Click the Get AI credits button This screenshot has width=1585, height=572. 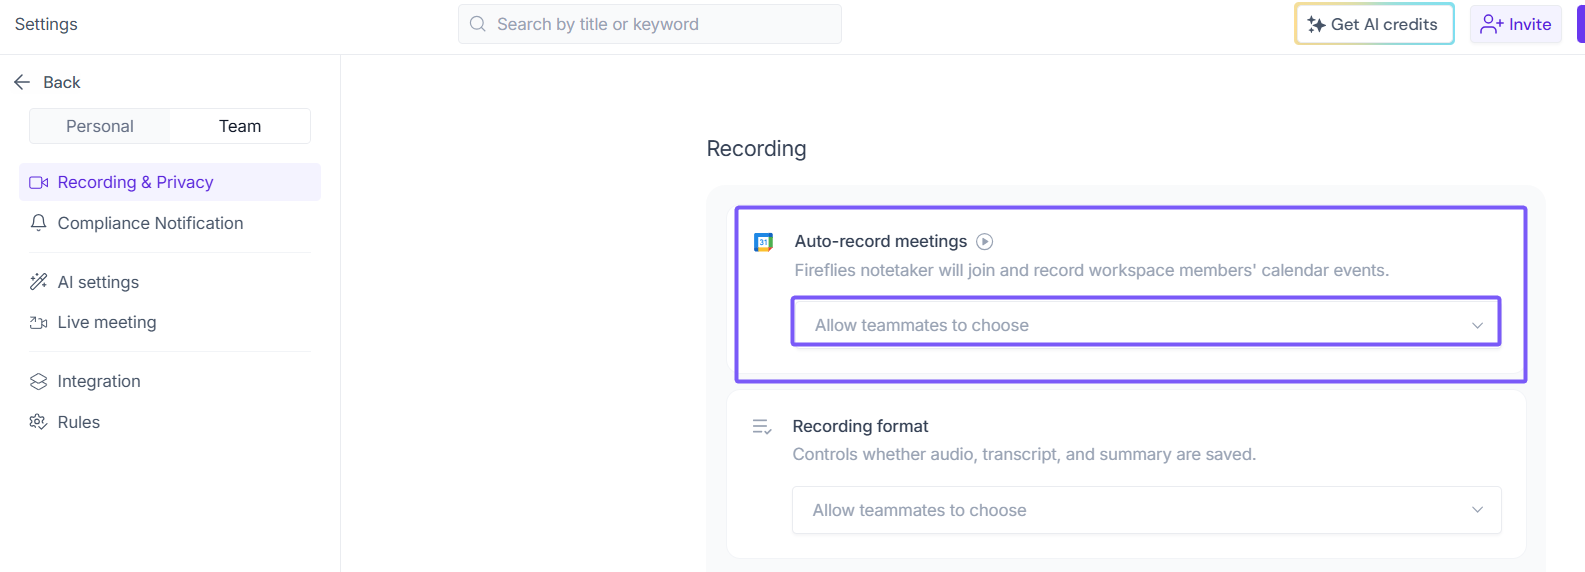point(1374,24)
